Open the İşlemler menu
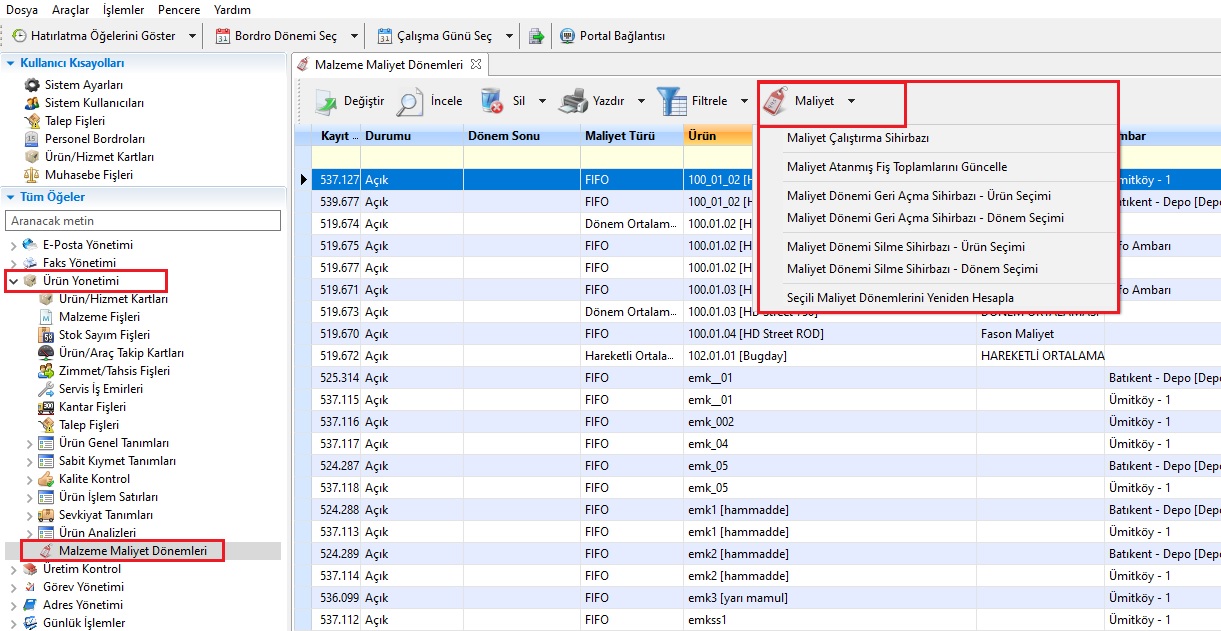1221x631 pixels. point(123,10)
